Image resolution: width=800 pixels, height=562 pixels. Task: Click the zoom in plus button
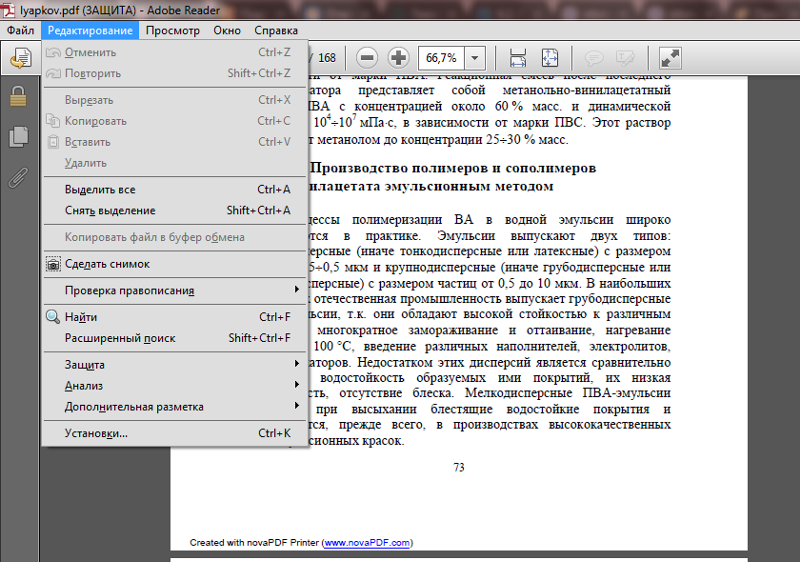click(398, 57)
